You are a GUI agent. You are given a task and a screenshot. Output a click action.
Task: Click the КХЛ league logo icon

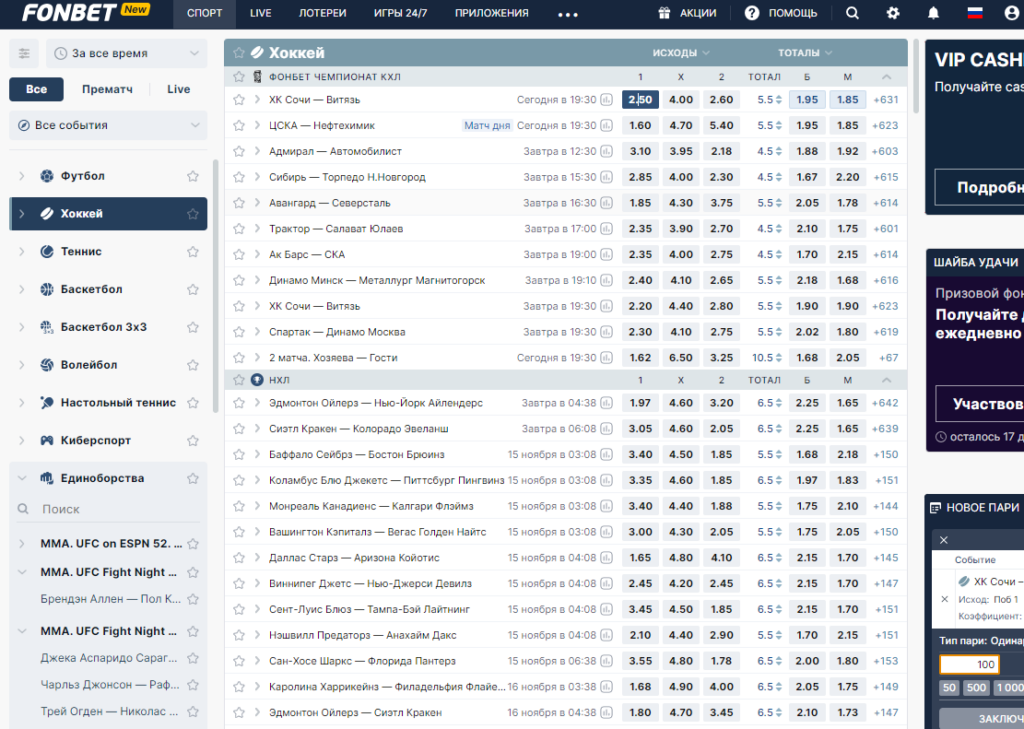coord(257,76)
